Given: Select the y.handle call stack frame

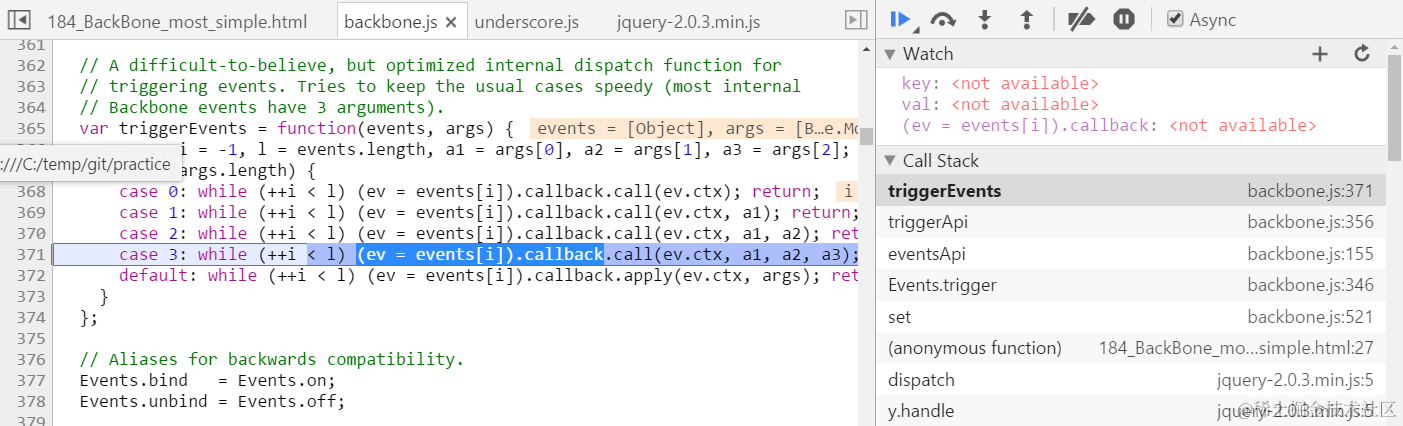Looking at the screenshot, I should 1131,411.
